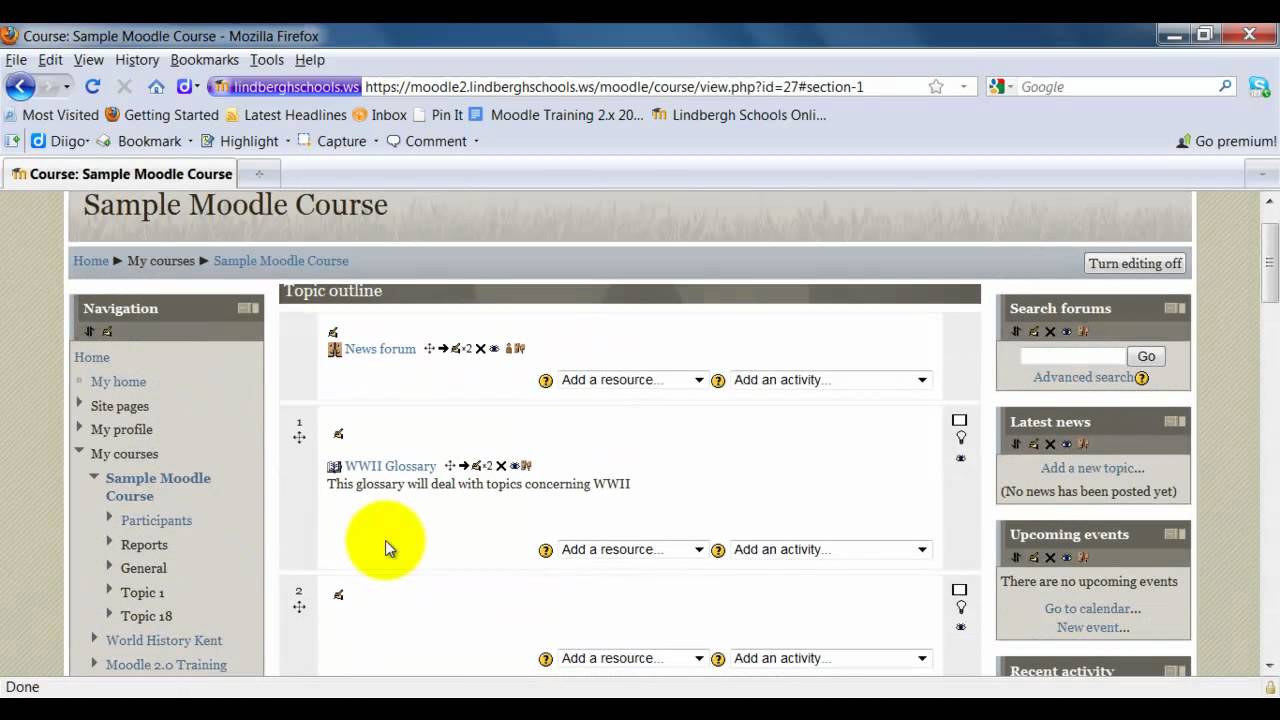The width and height of the screenshot is (1280, 720).
Task: Go to the browser home page icon
Action: pyautogui.click(x=156, y=87)
